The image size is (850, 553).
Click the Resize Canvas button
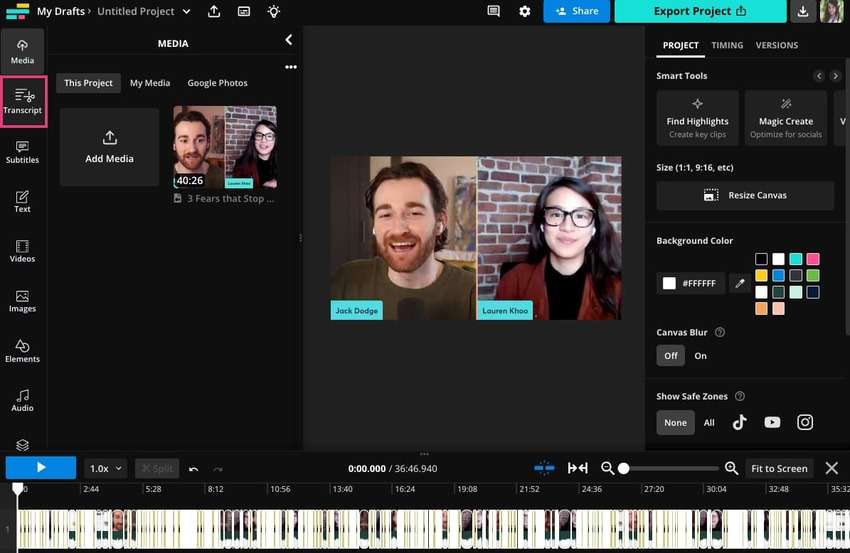pyautogui.click(x=745, y=195)
